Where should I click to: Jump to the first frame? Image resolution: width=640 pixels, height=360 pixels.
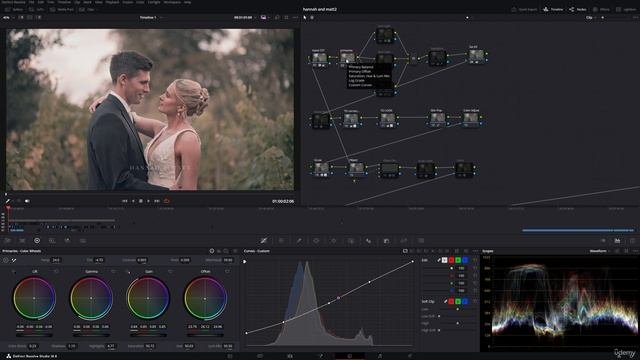click(125, 201)
